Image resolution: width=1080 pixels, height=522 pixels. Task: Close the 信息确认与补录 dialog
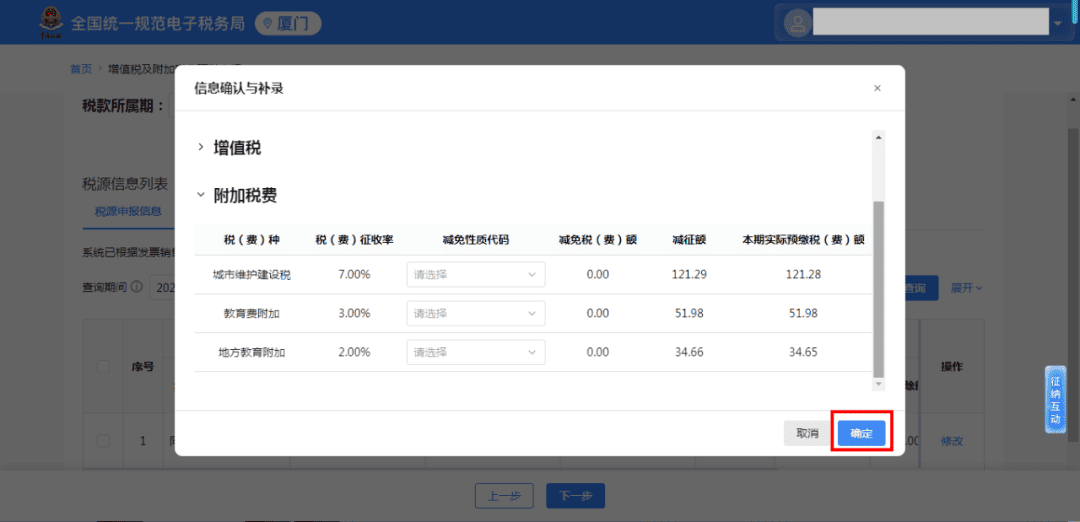pos(877,88)
